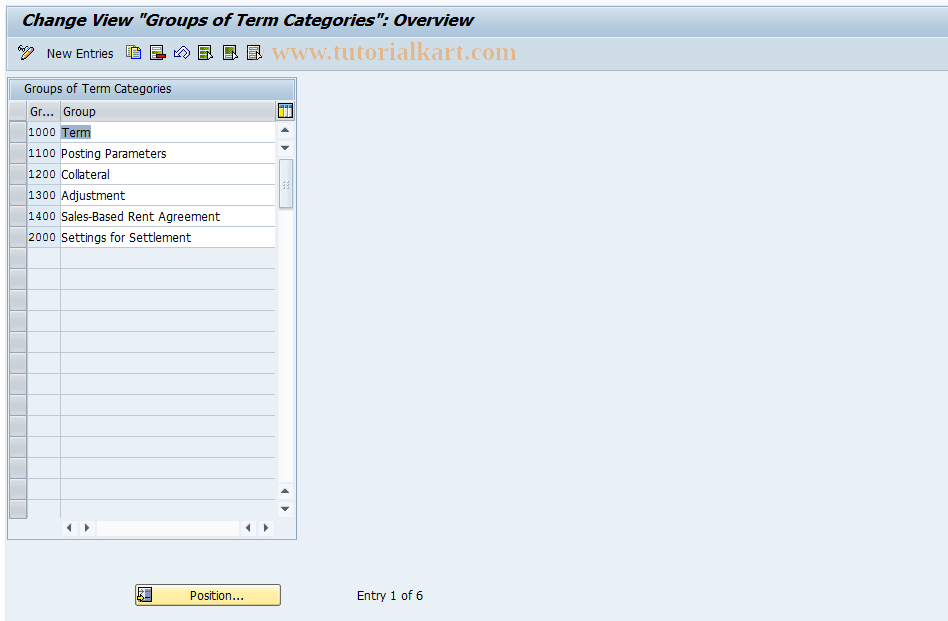
Task: Click the 1400 group number cell
Action: (x=43, y=216)
